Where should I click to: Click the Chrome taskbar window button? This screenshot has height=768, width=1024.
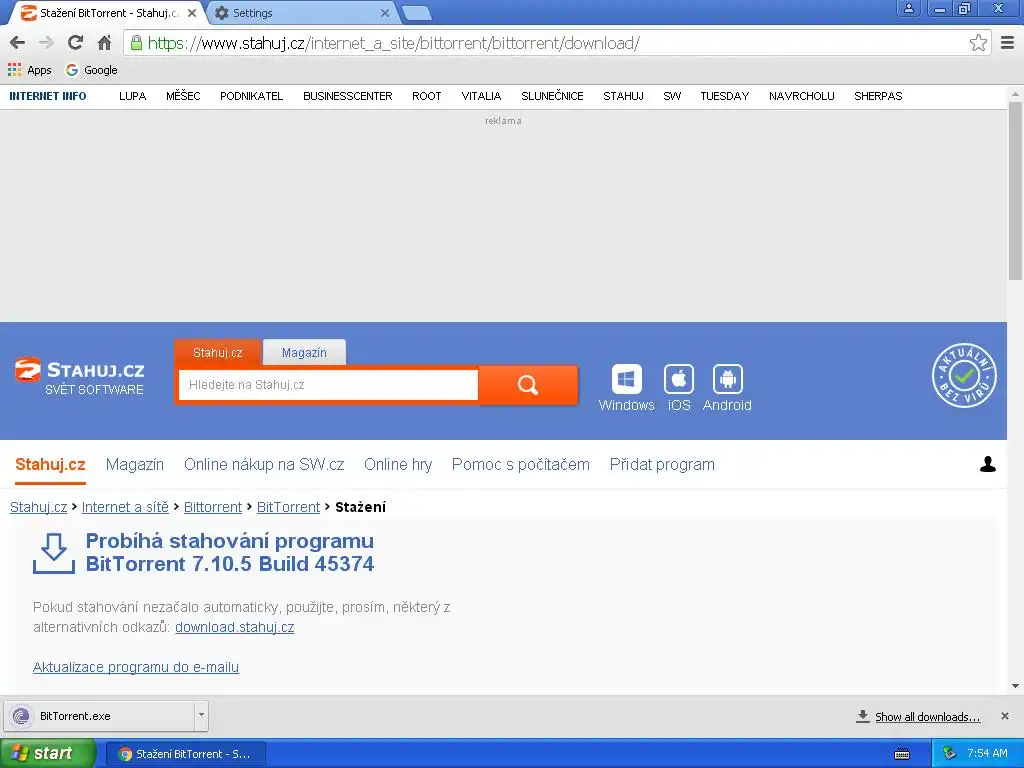tap(185, 754)
